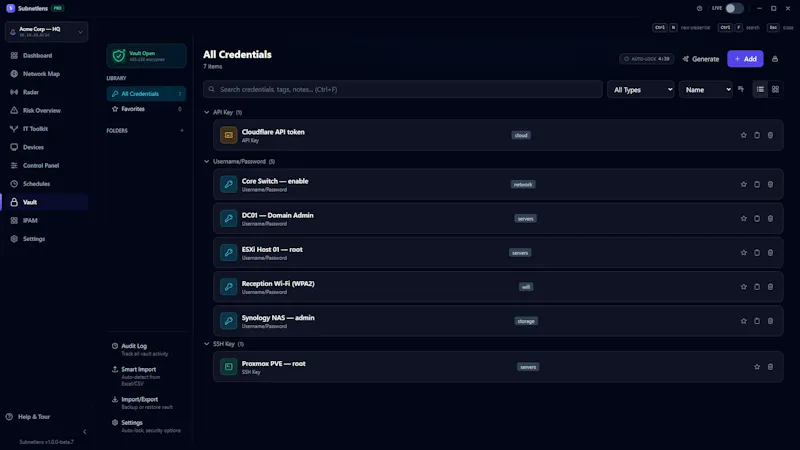The image size is (800, 450).
Task: Star the Synology NAS — admin entry
Action: click(743, 321)
